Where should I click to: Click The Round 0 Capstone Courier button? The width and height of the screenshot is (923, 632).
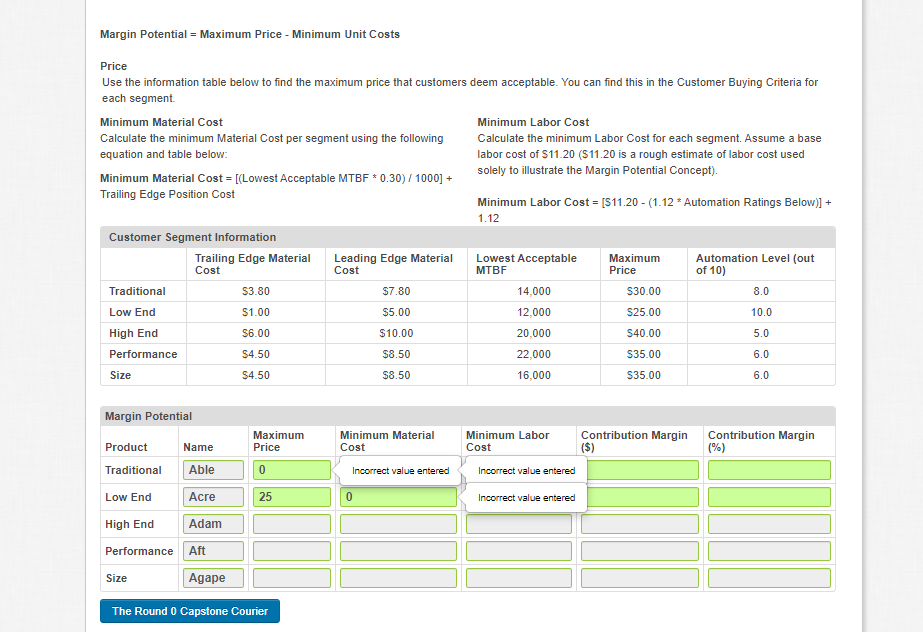click(x=189, y=611)
